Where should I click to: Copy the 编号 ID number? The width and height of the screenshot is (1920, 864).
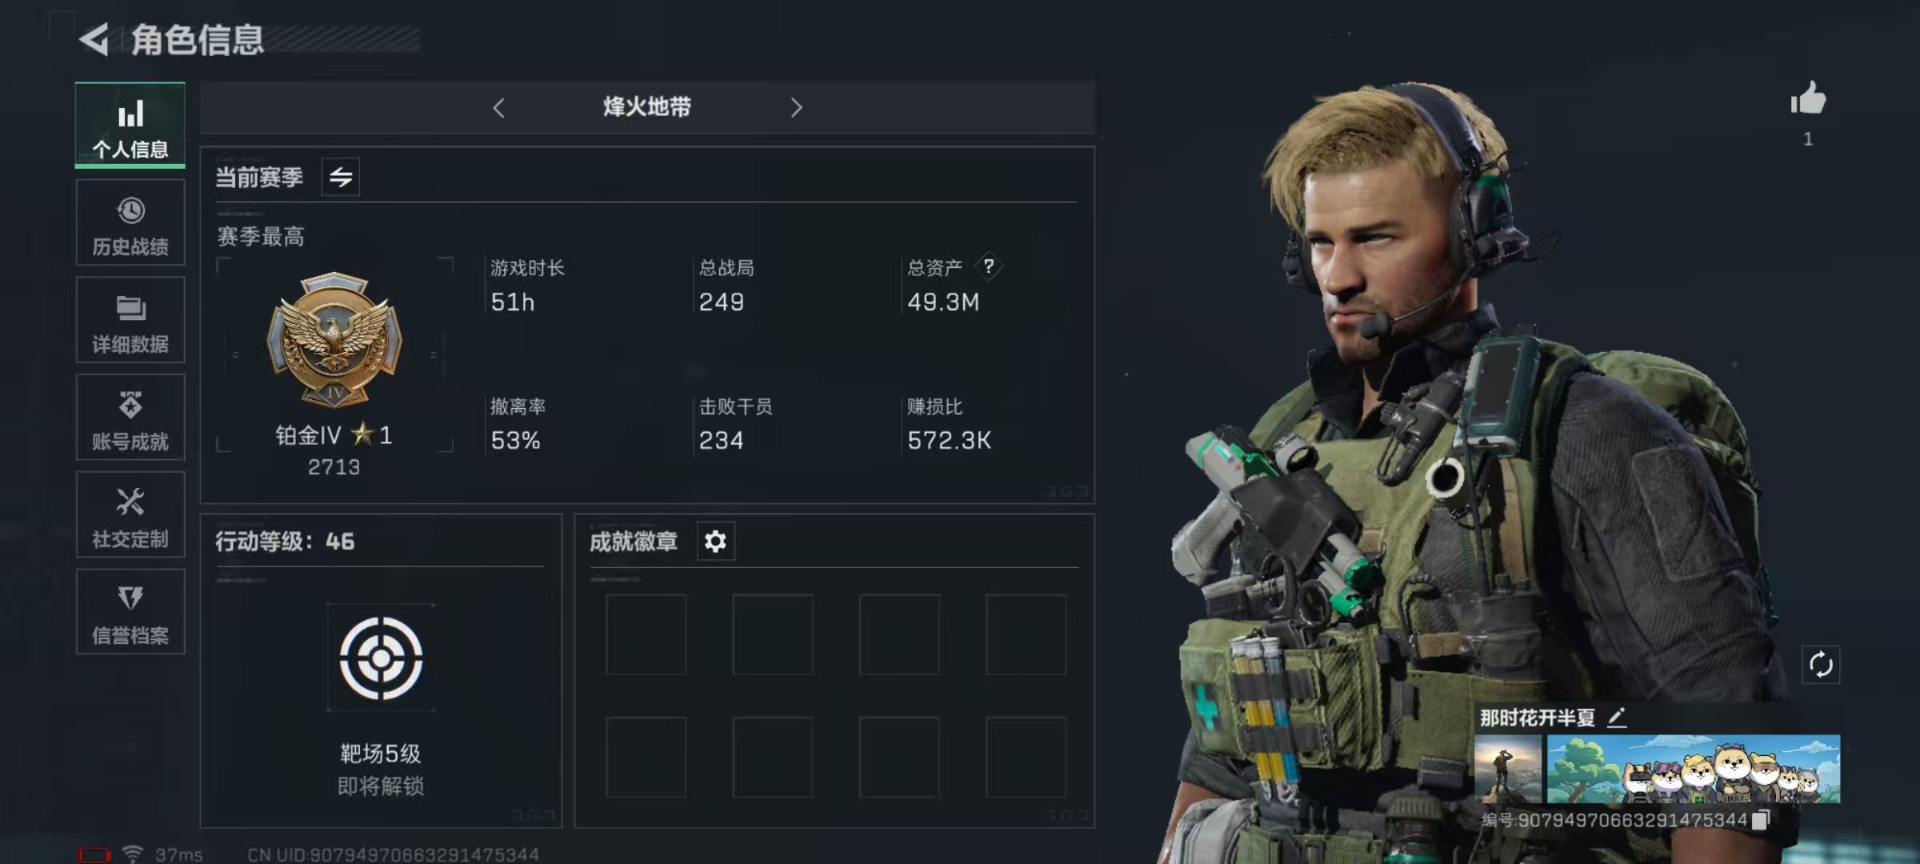coord(1761,820)
